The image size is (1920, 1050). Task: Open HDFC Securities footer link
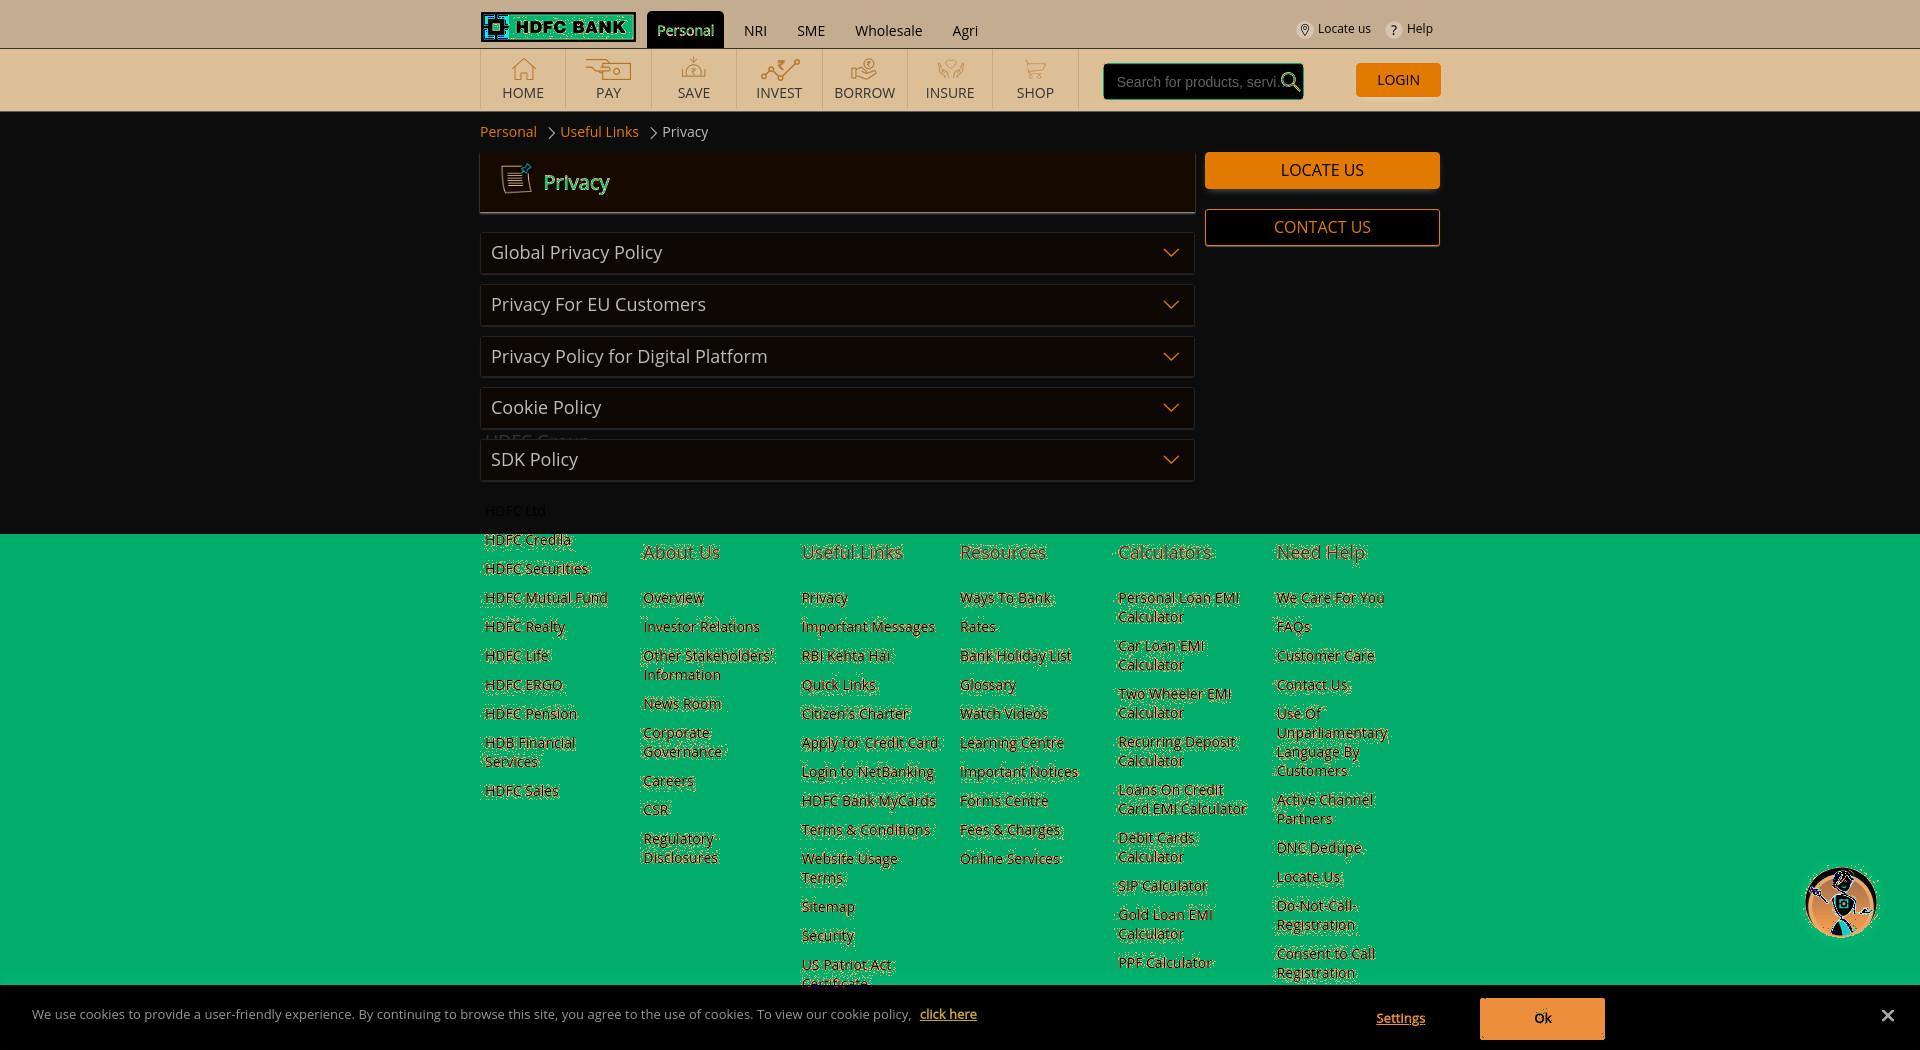[537, 569]
